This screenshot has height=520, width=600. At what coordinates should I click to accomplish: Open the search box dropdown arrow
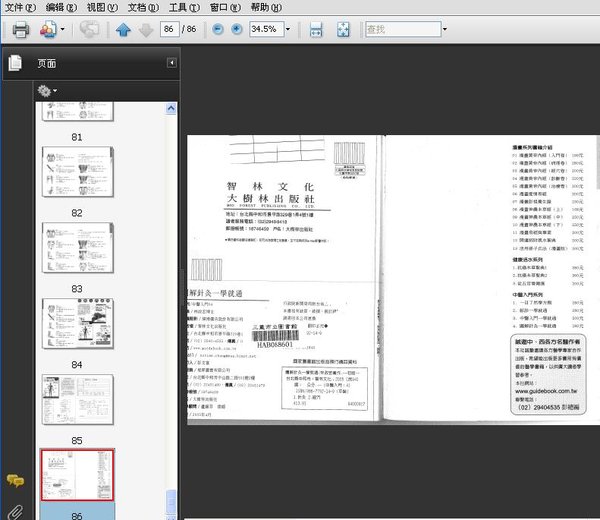[x=444, y=29]
